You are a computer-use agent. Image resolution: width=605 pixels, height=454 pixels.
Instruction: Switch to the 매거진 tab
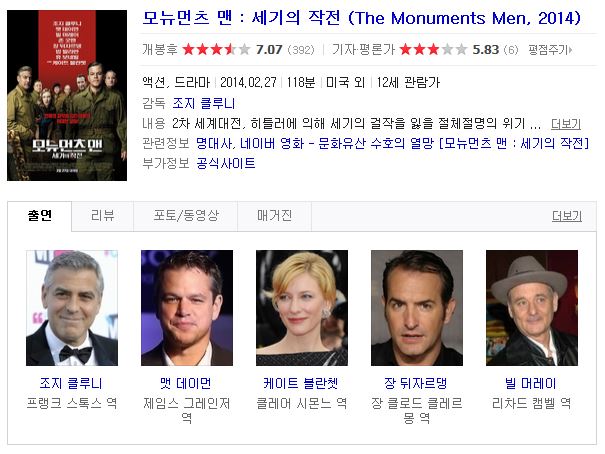tap(274, 216)
